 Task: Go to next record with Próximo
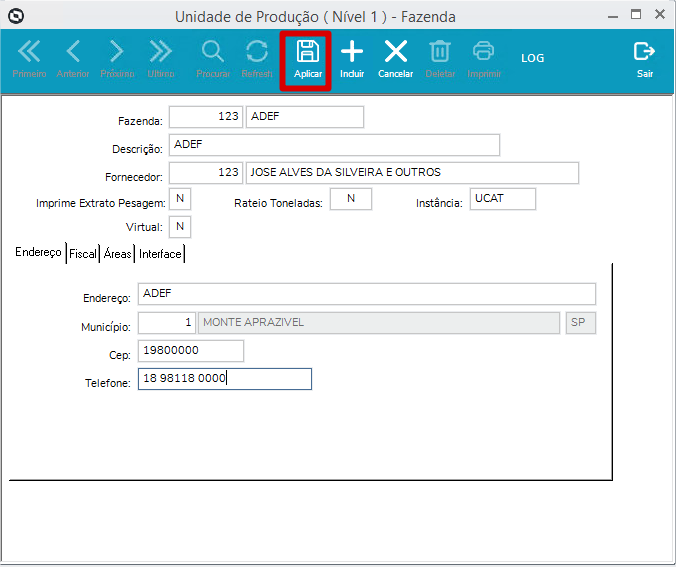click(117, 59)
